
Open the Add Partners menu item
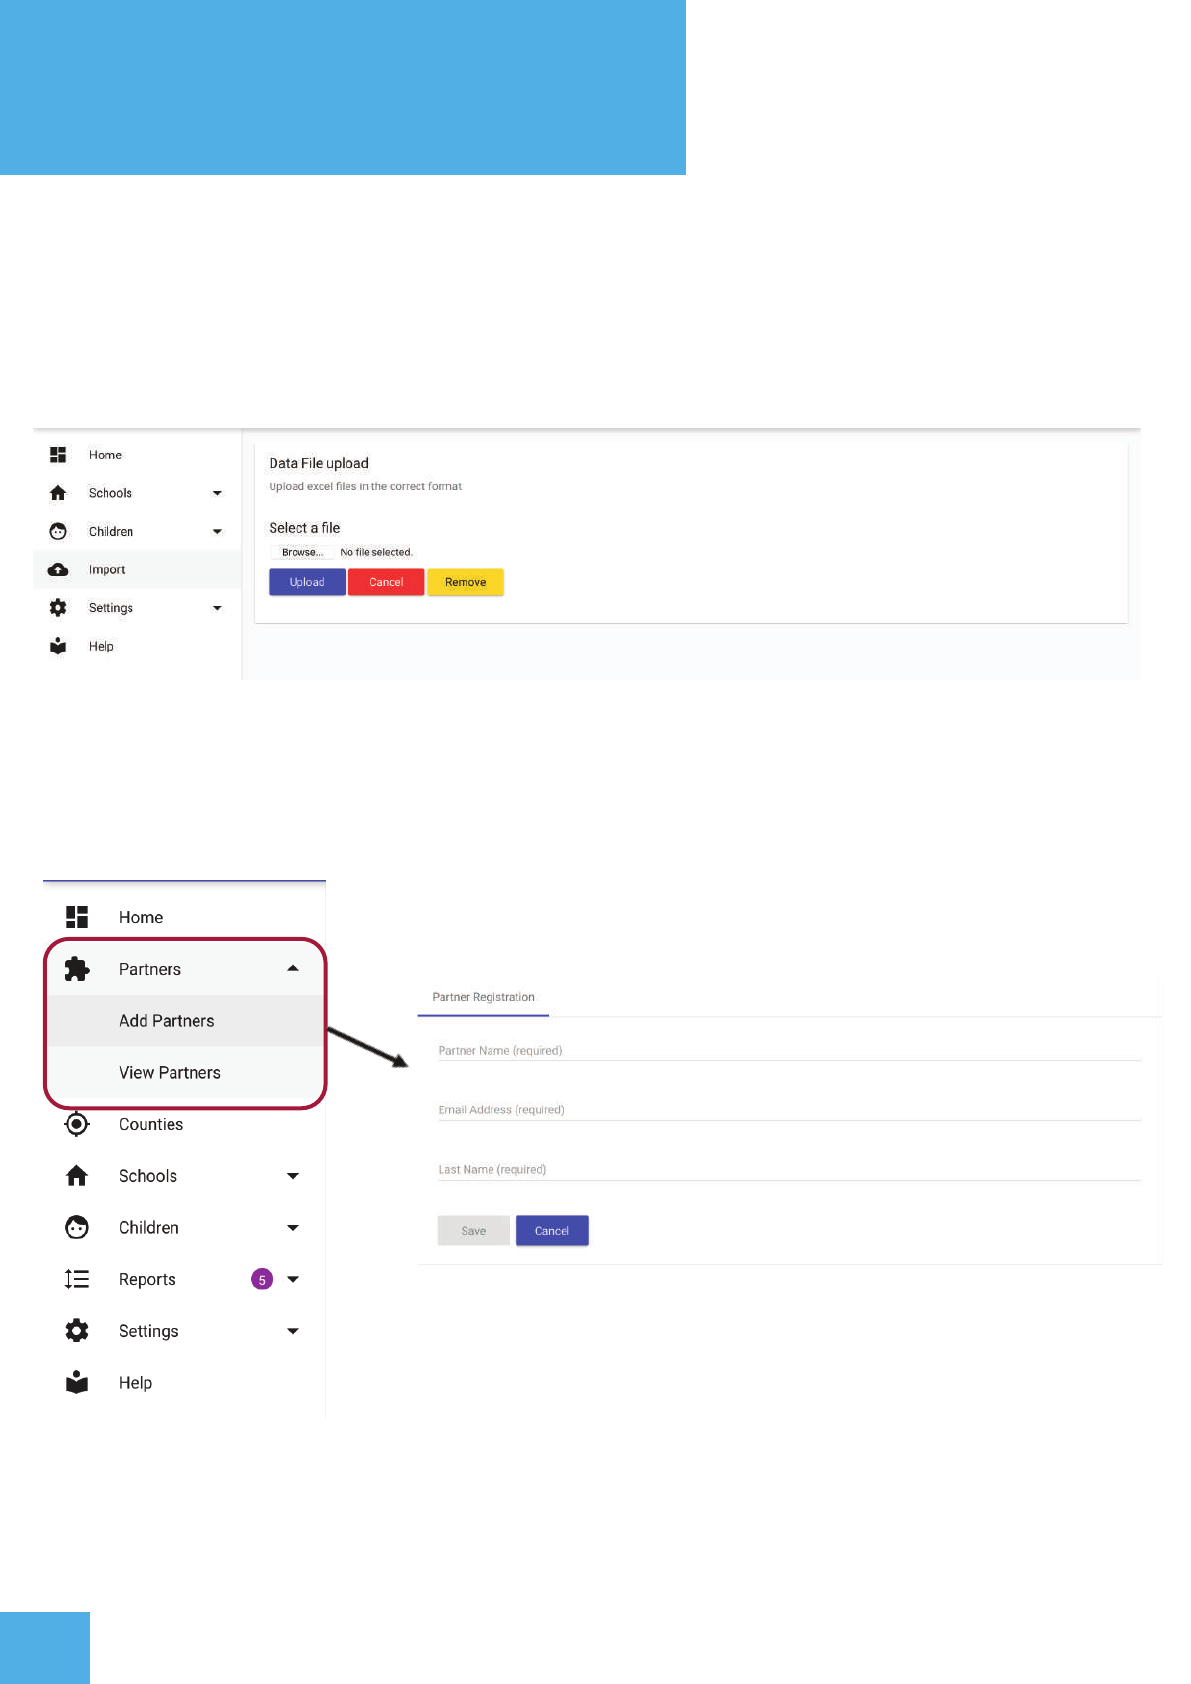point(167,1021)
